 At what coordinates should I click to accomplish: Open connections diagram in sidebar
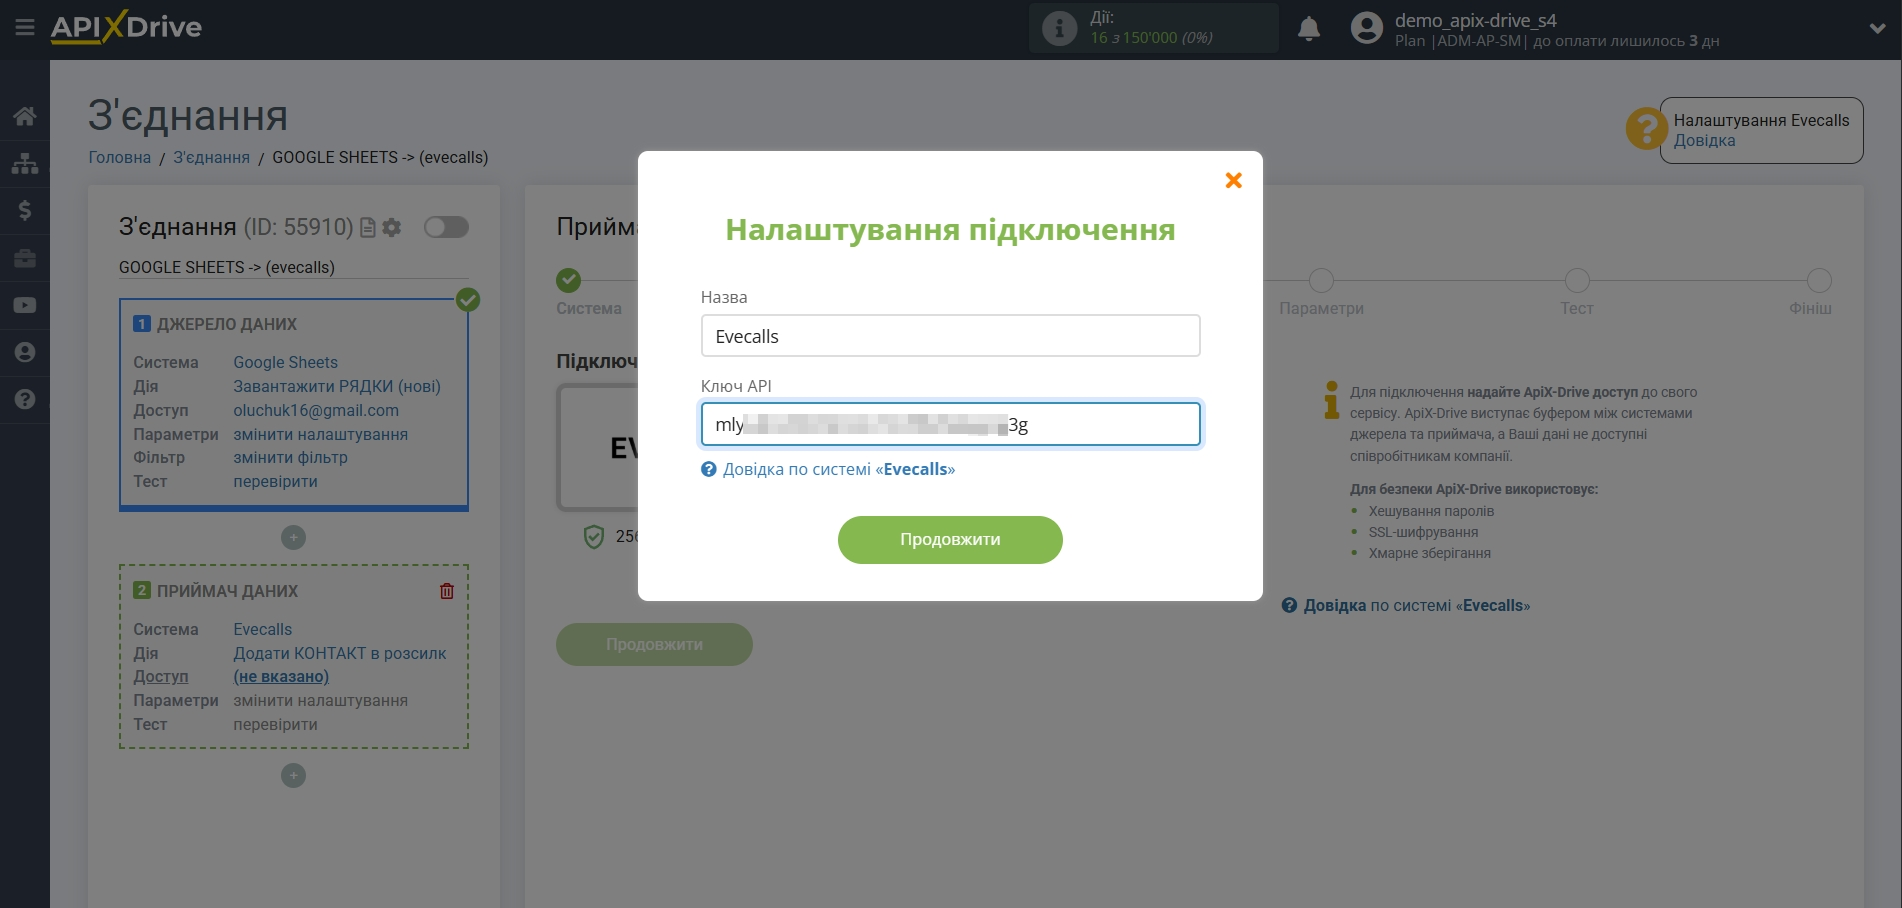[x=25, y=163]
